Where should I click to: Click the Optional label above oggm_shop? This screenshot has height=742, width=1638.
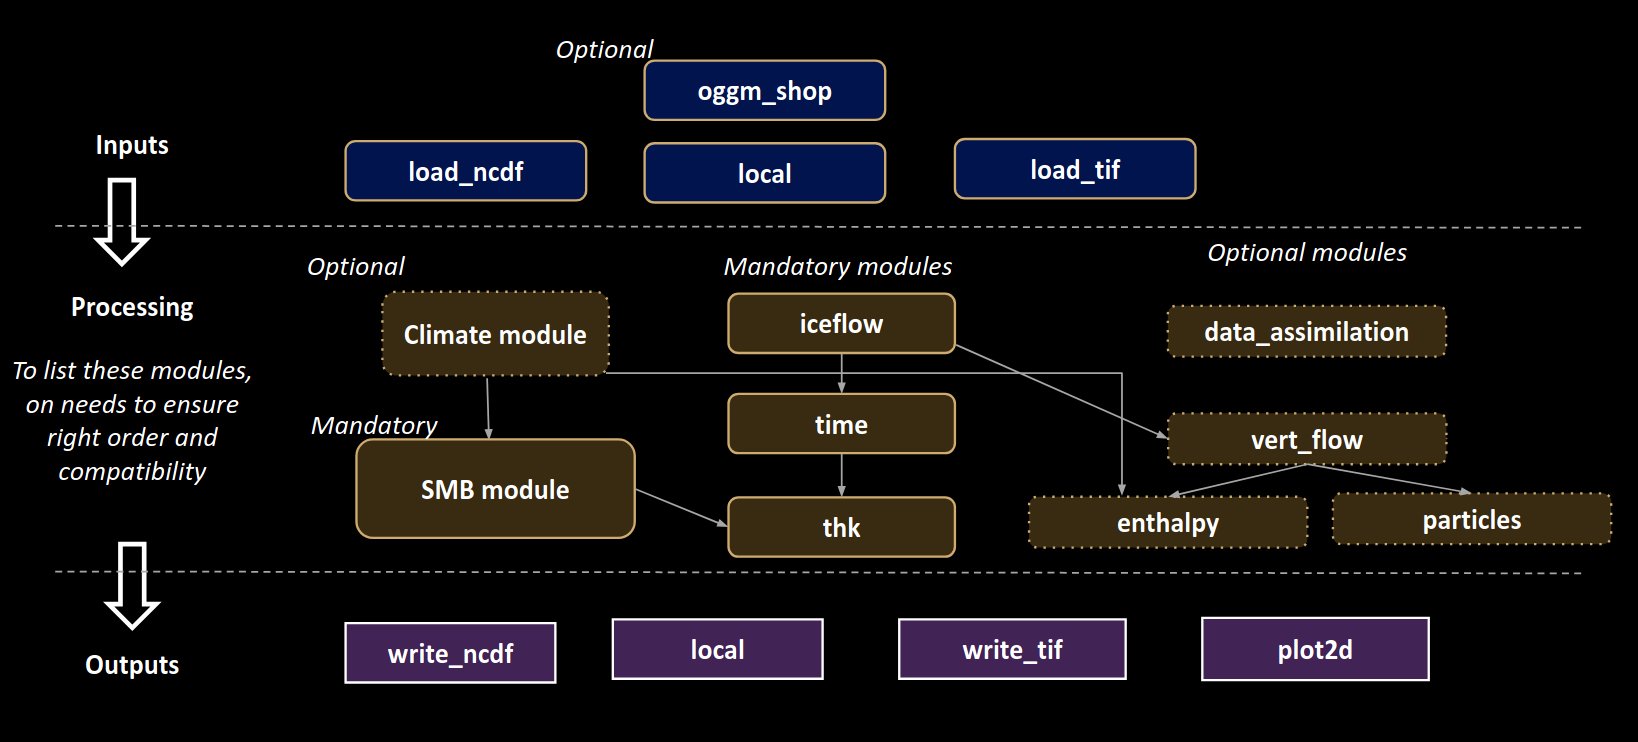(x=604, y=49)
